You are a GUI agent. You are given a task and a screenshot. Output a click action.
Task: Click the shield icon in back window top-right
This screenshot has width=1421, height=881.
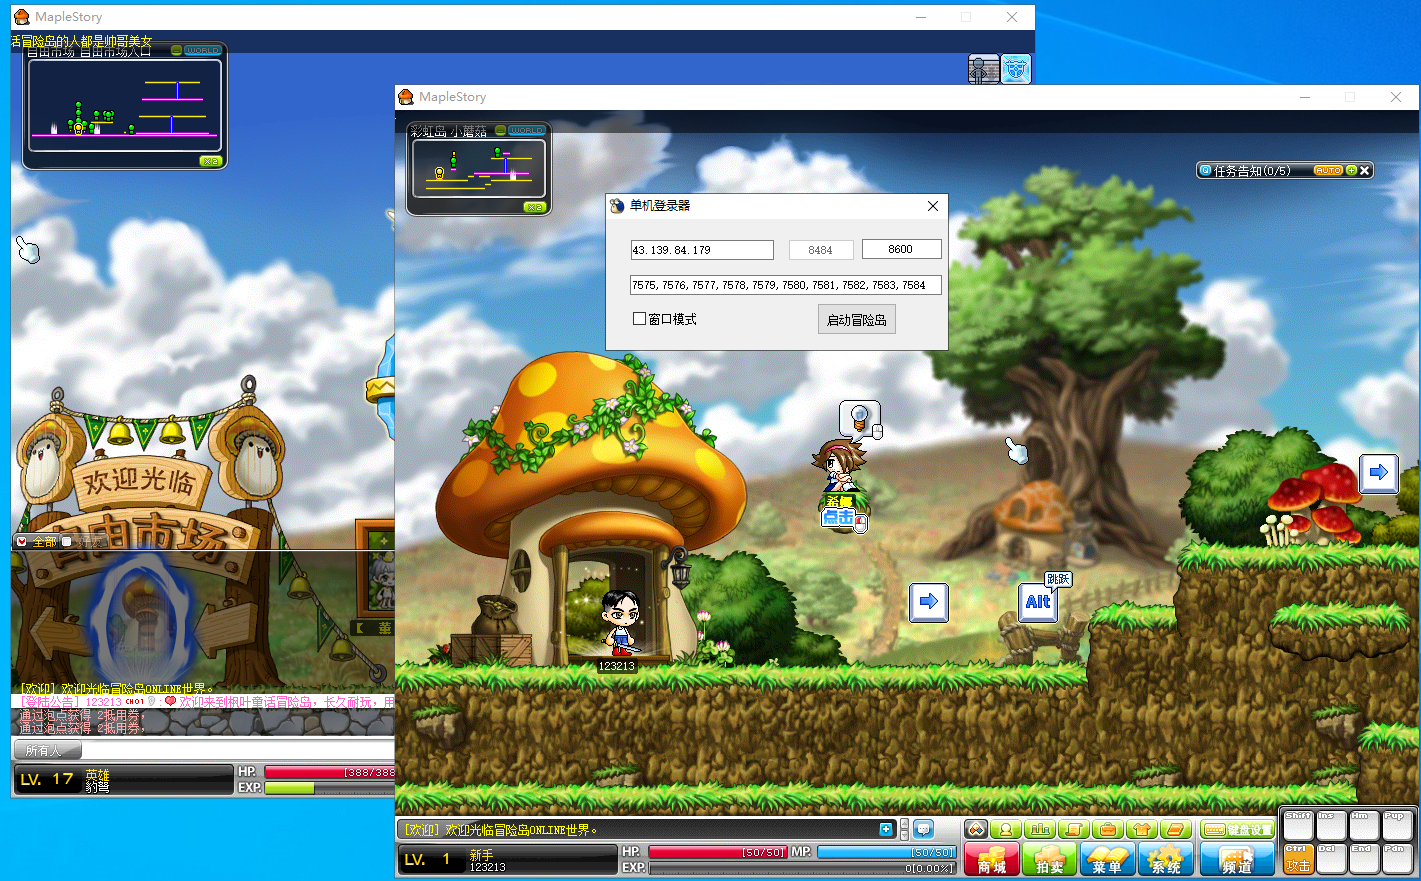coord(1016,69)
